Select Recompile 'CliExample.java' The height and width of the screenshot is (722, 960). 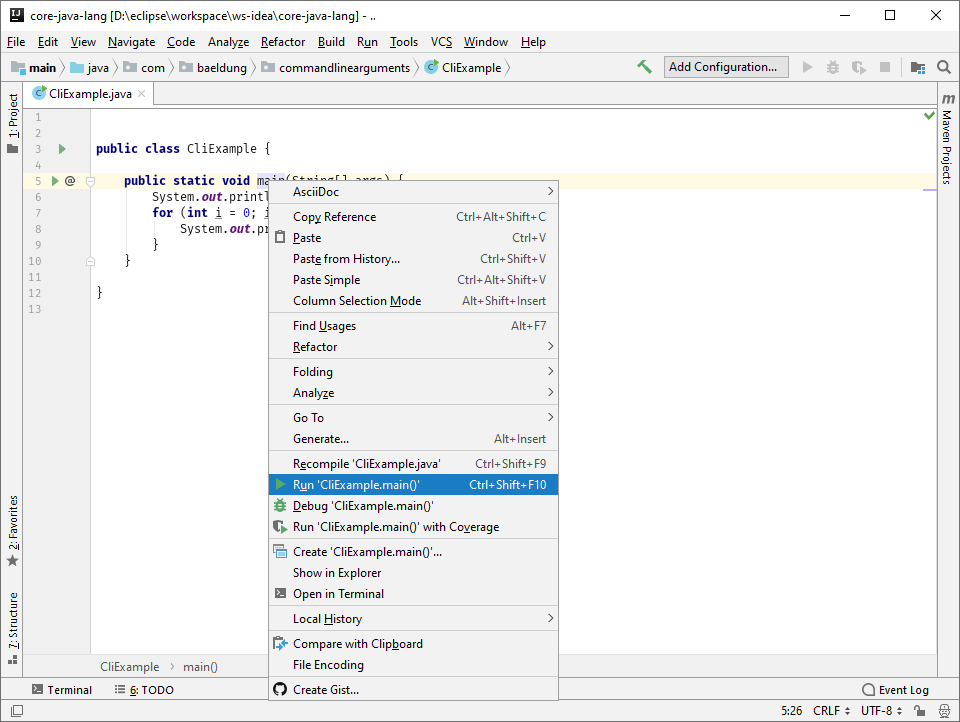point(414,464)
